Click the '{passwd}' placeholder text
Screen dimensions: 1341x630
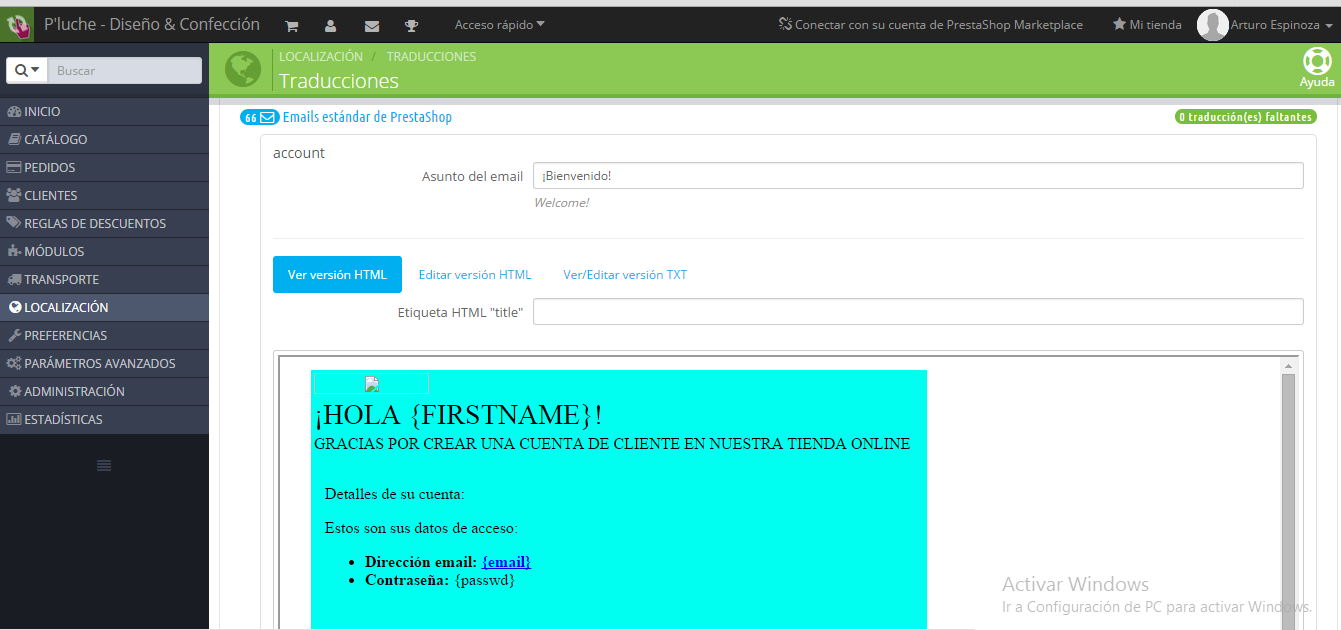click(x=485, y=580)
